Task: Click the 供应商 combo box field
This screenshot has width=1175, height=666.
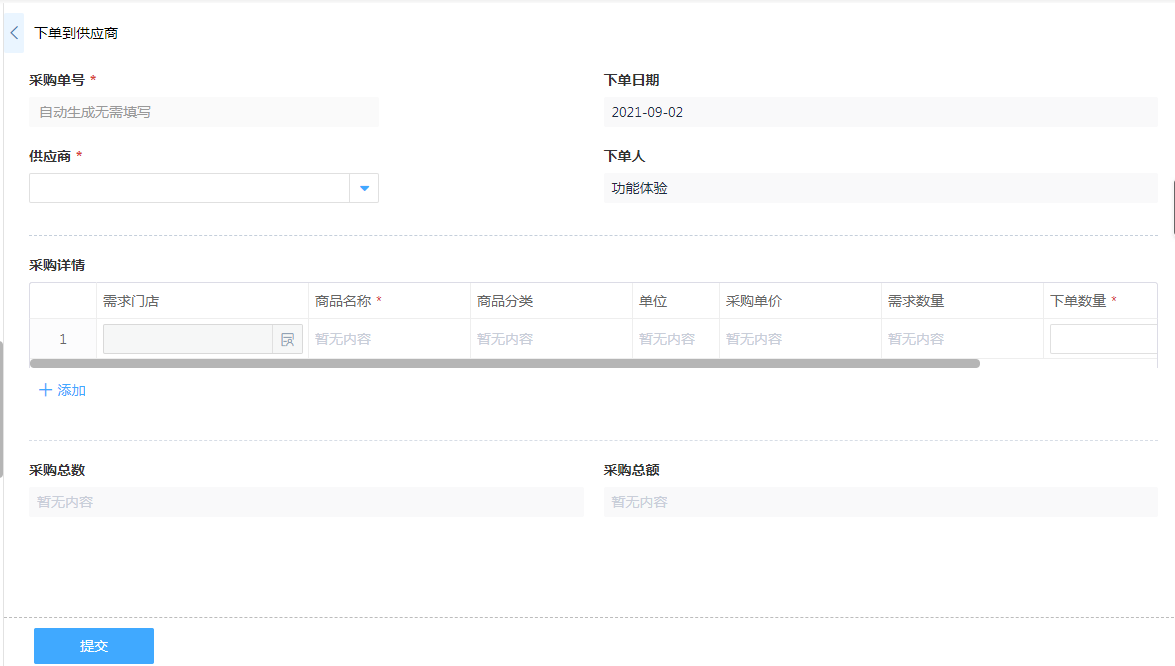Action: (204, 188)
